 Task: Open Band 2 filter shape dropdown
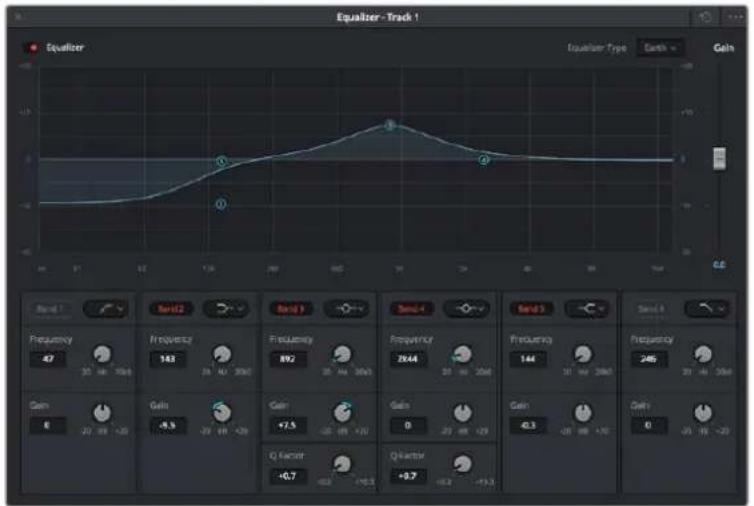[226, 309]
